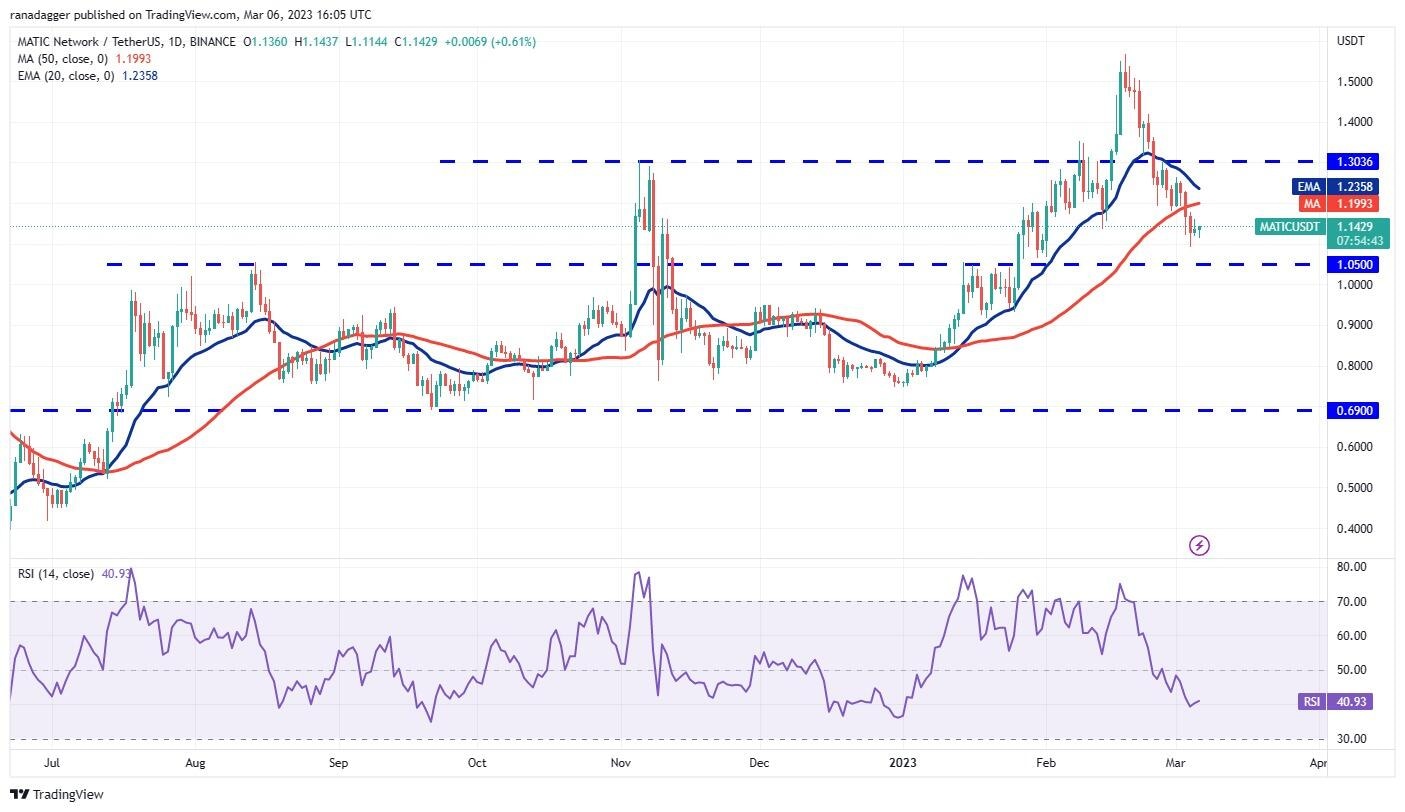Click the 1.0500 support level label
Screen dimensions: 1405x812
pyautogui.click(x=1353, y=265)
